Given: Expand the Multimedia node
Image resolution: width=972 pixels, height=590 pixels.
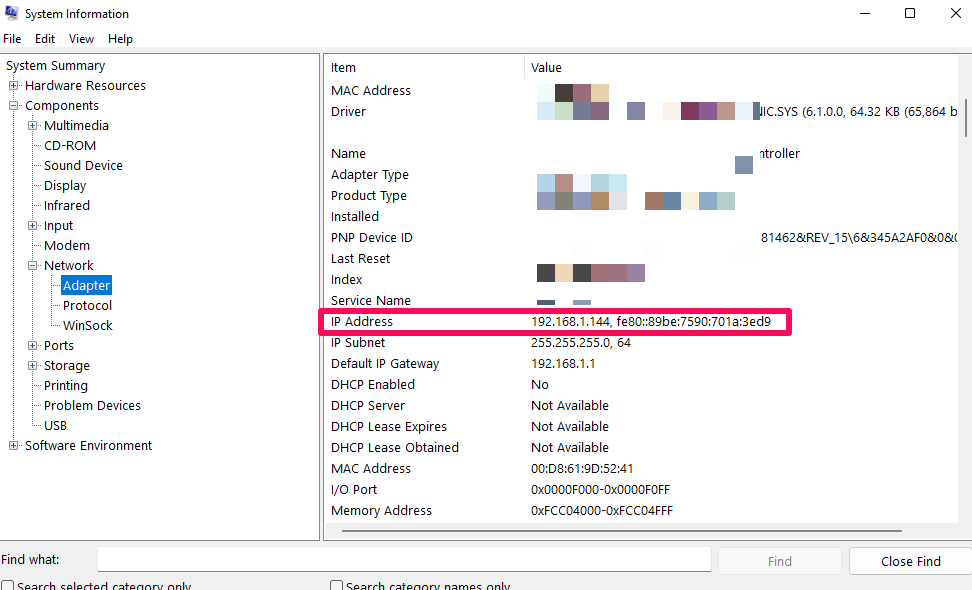Looking at the screenshot, I should coord(32,126).
